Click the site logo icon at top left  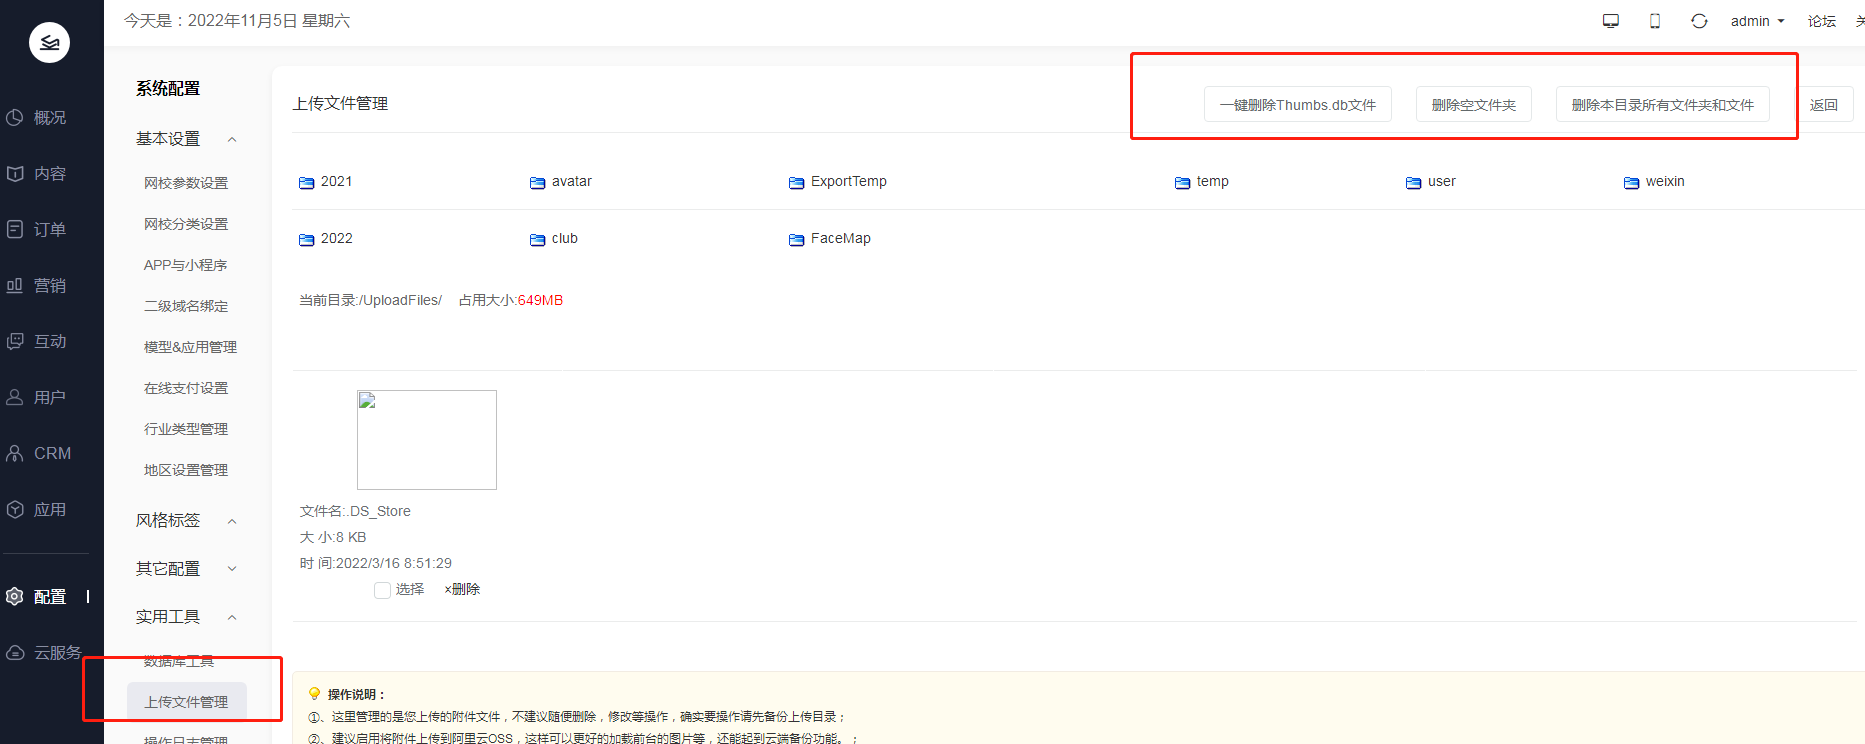coord(49,42)
